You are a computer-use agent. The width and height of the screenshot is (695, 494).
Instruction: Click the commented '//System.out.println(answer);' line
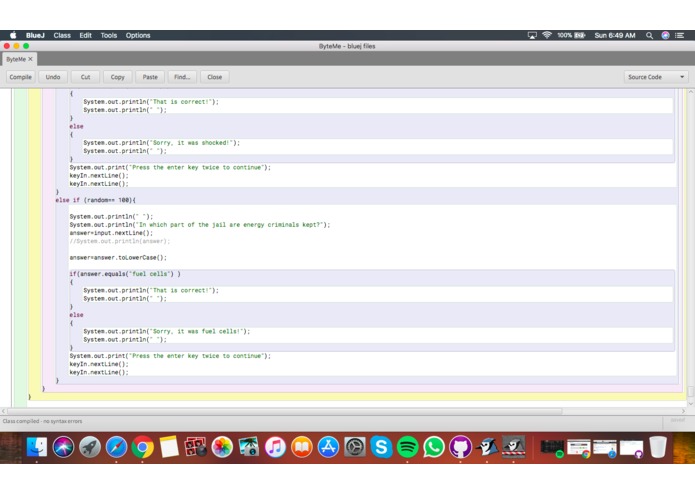[x=120, y=241]
